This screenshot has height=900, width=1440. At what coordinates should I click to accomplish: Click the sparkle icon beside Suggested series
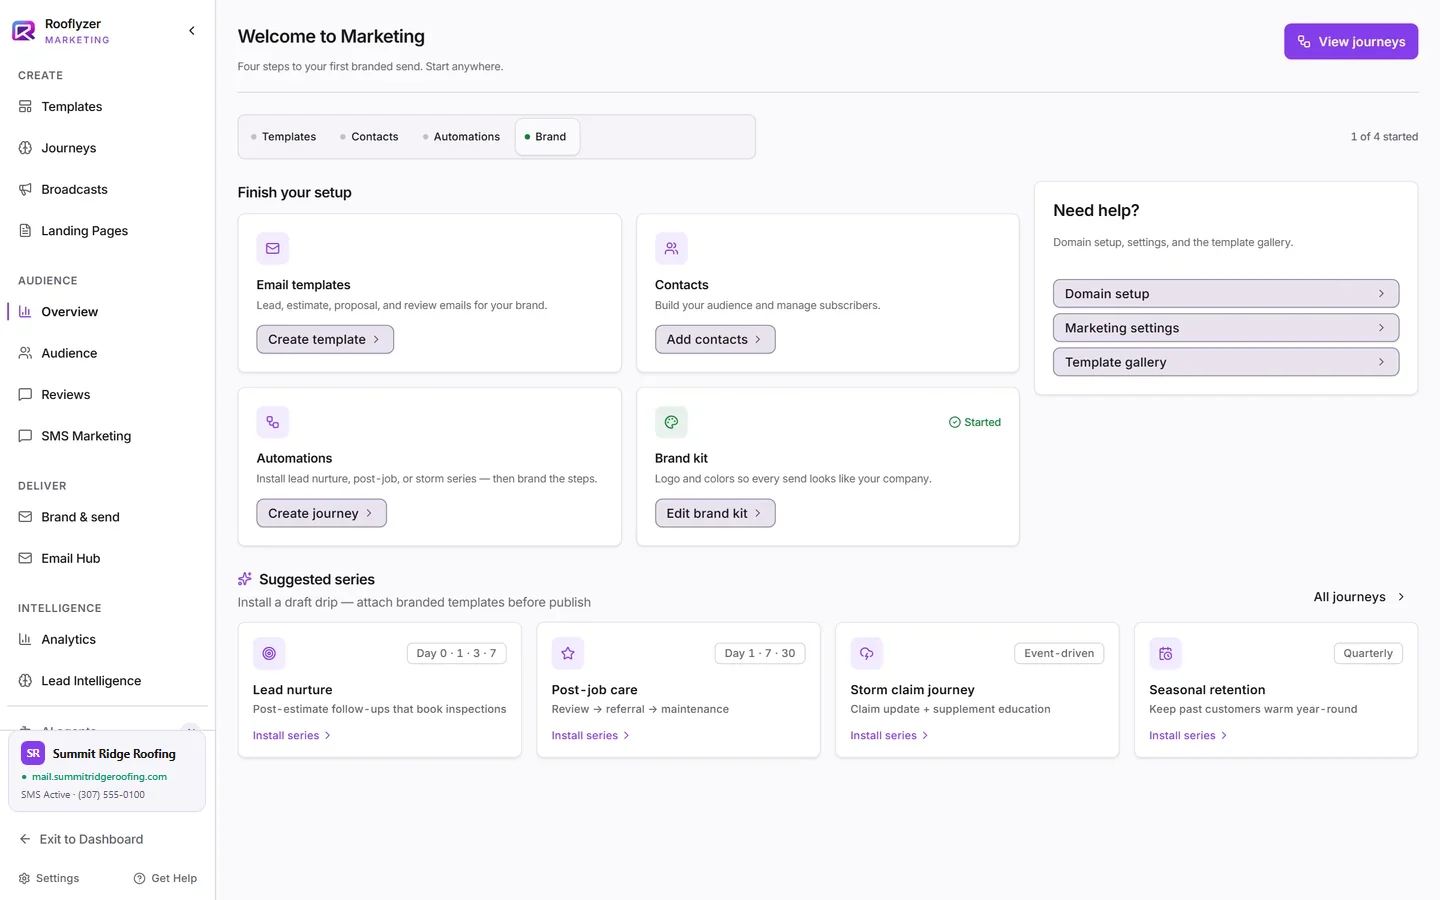tap(245, 579)
